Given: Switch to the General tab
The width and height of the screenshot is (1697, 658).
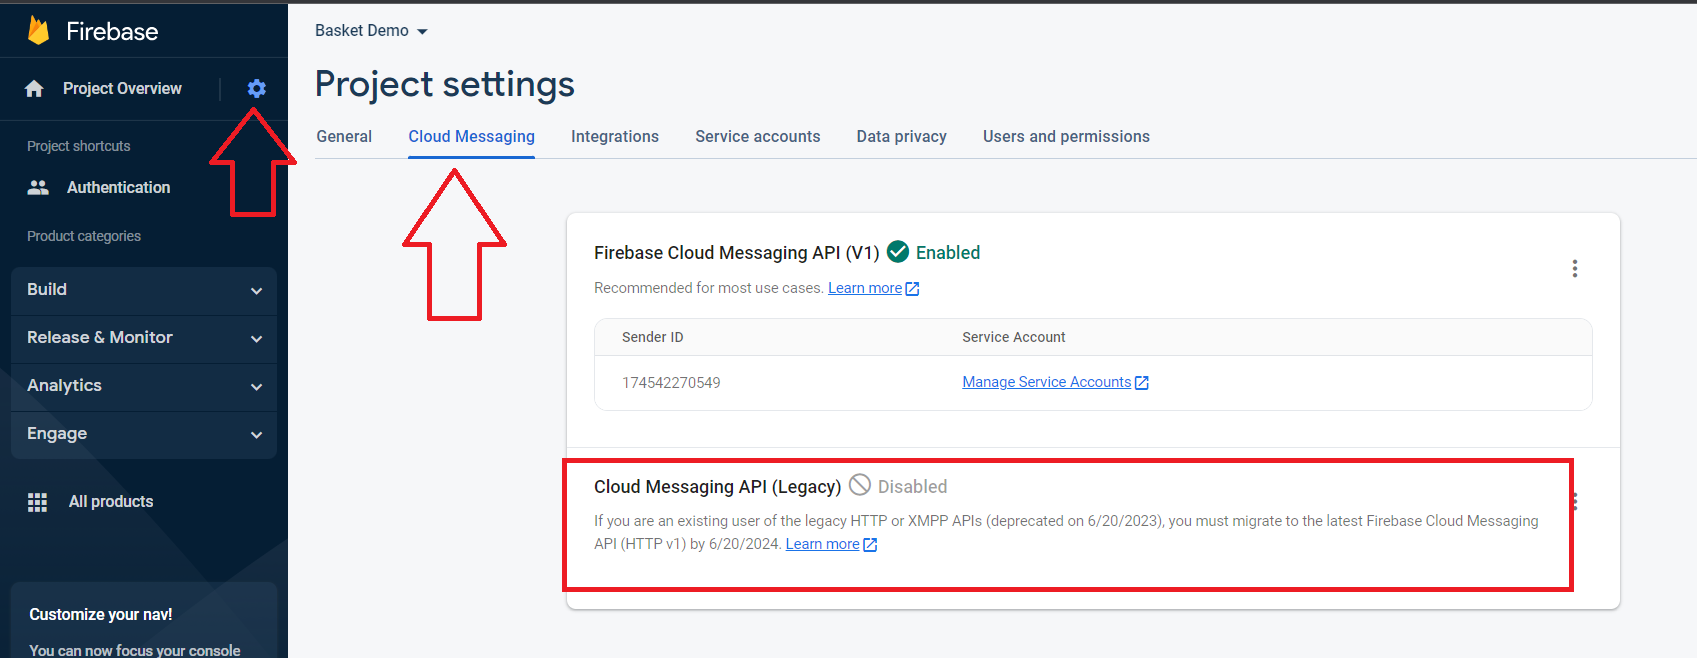Looking at the screenshot, I should (344, 137).
